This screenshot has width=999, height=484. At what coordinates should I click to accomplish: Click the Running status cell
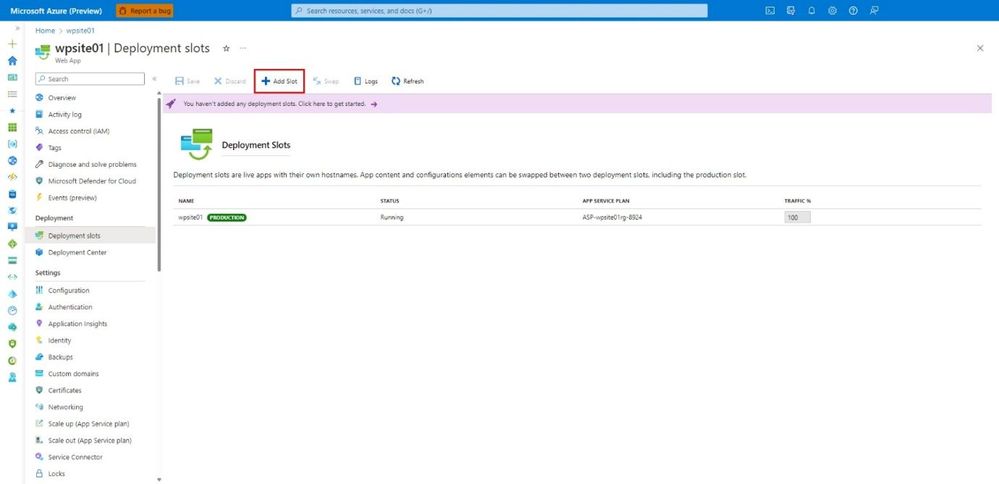tap(392, 218)
